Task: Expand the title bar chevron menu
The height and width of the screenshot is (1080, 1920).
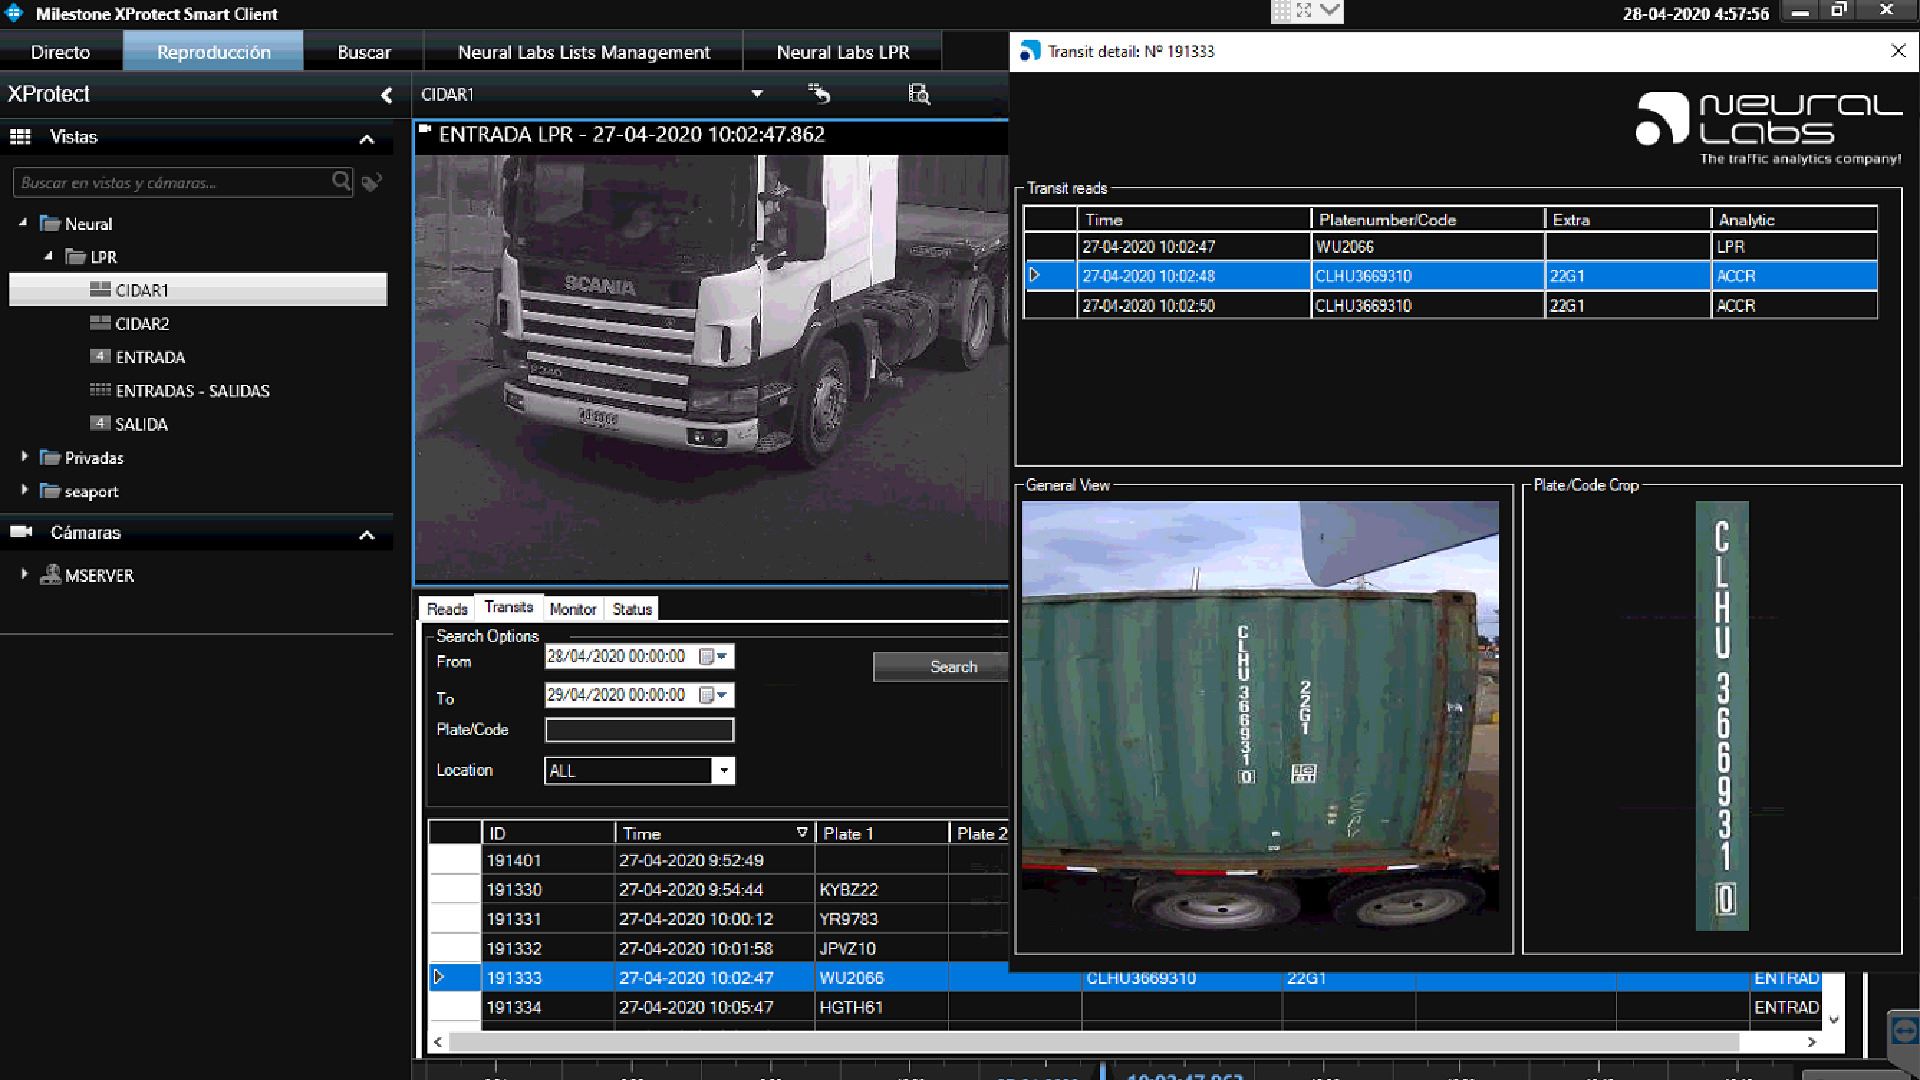Action: click(1330, 11)
